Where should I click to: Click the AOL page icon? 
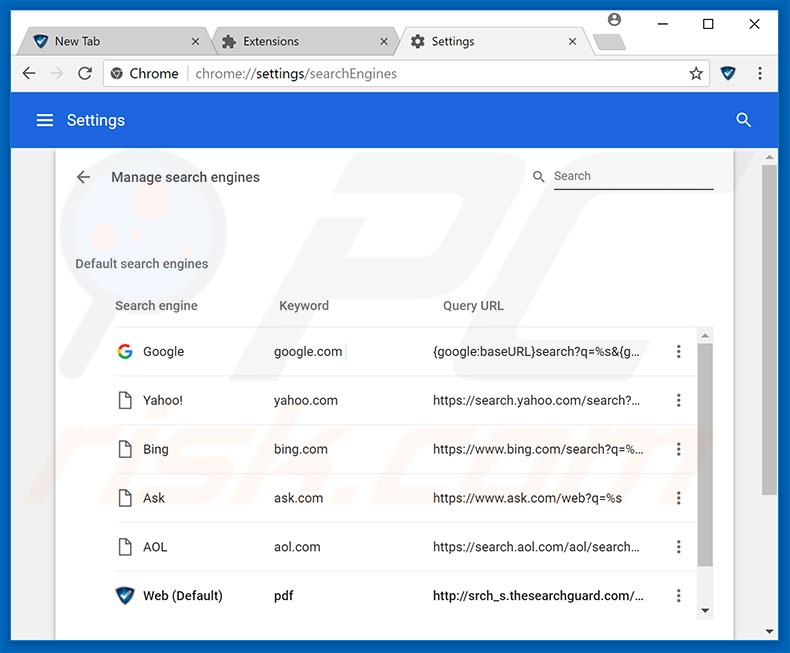coord(125,547)
